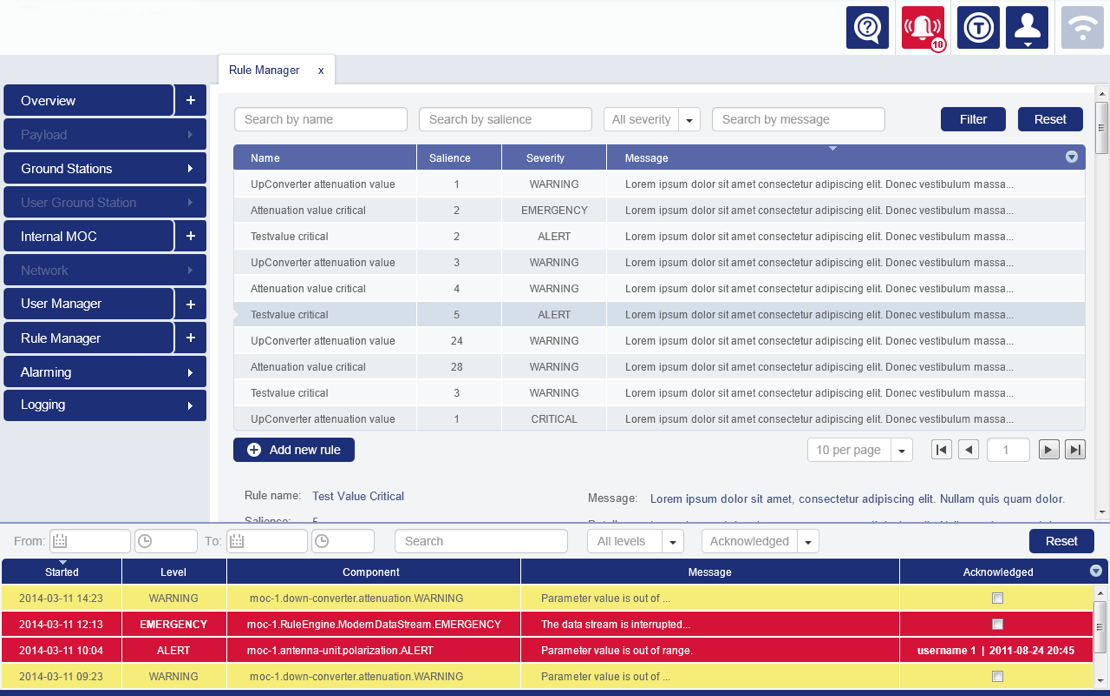Click the circled T icon in header

pyautogui.click(x=977, y=28)
